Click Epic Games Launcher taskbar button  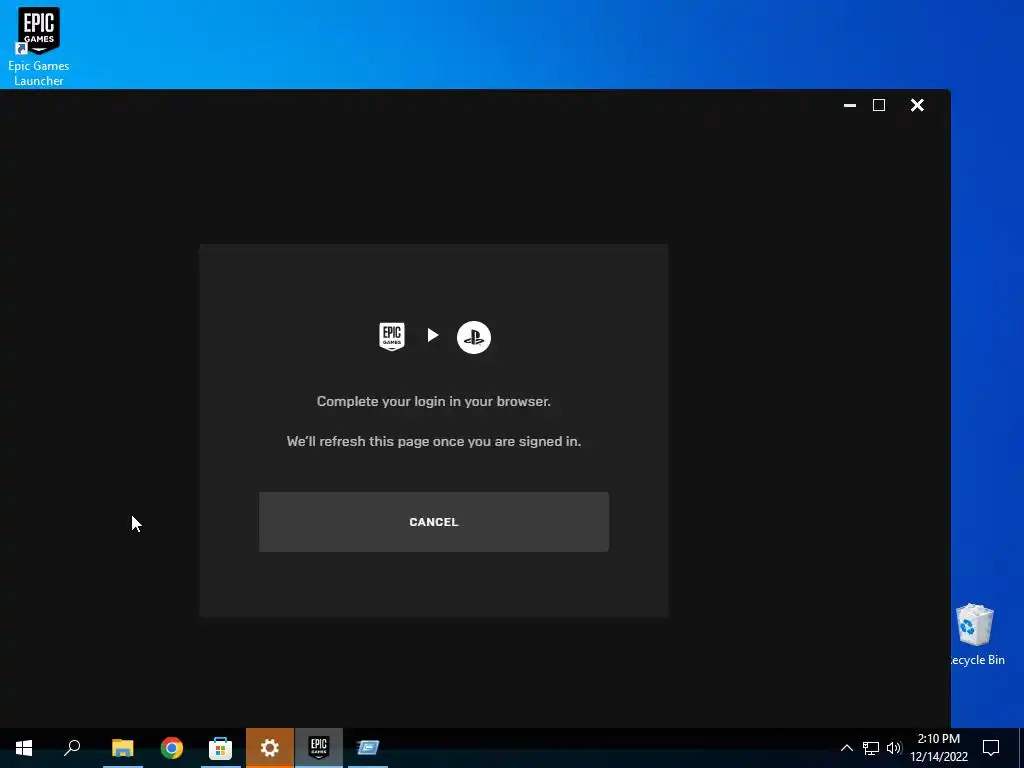(319, 748)
